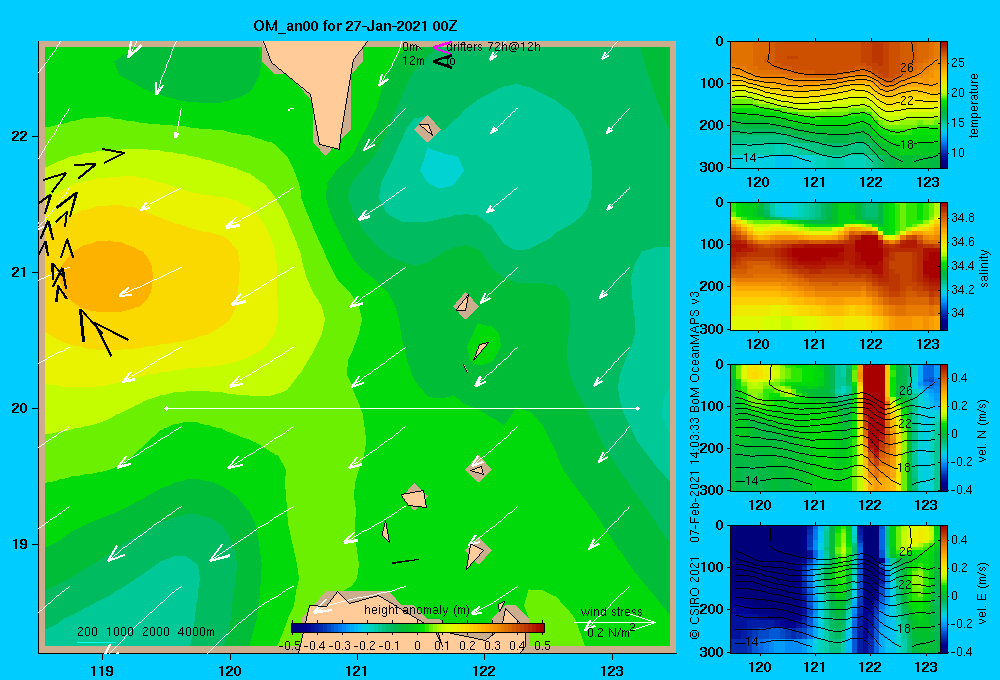Click the vertical 'temperature' axis label
1000x680 pixels.
(x=974, y=105)
